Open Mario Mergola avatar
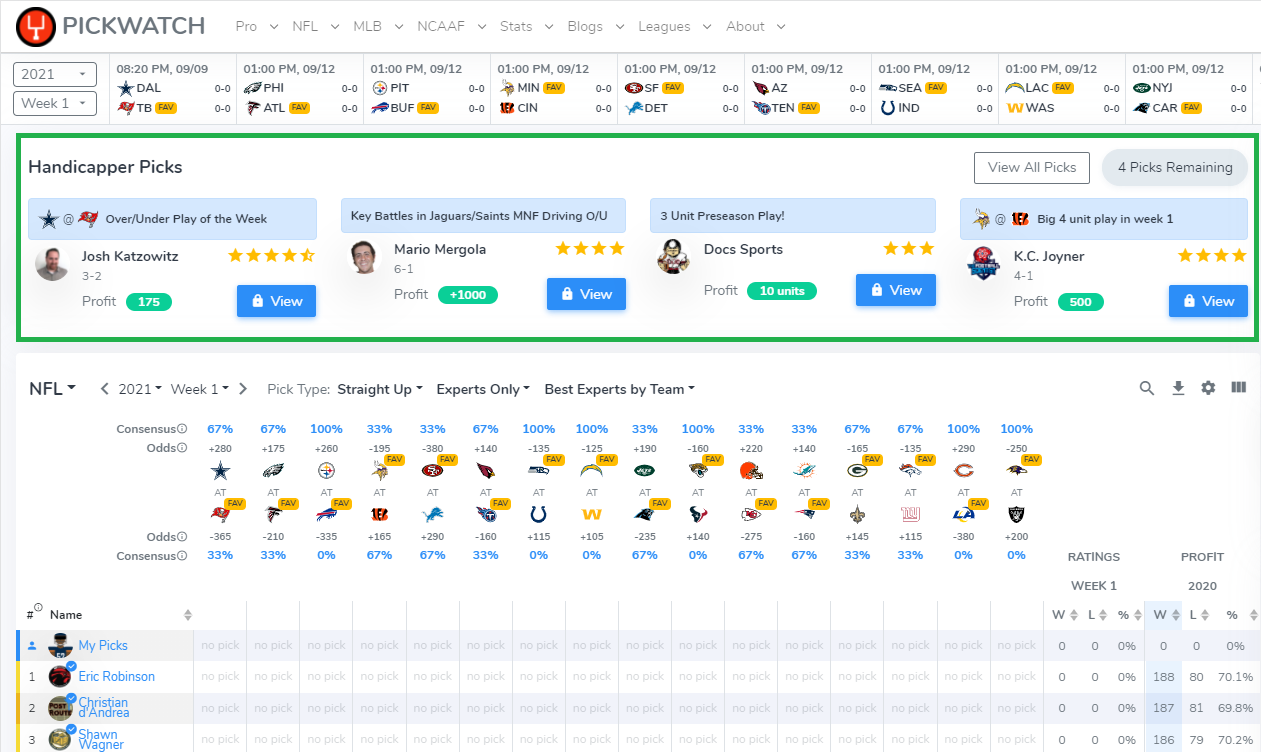This screenshot has width=1261, height=752. [365, 257]
